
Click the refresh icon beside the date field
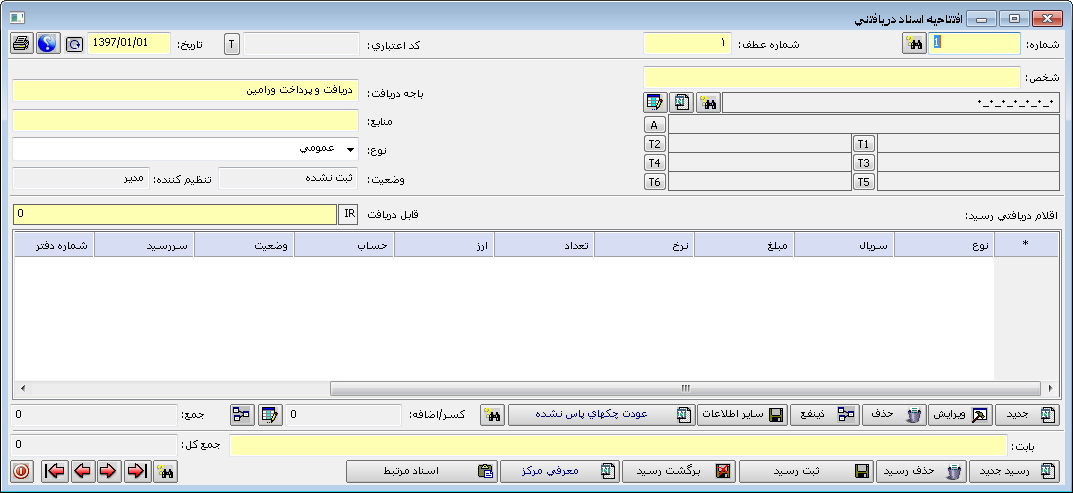[74, 45]
